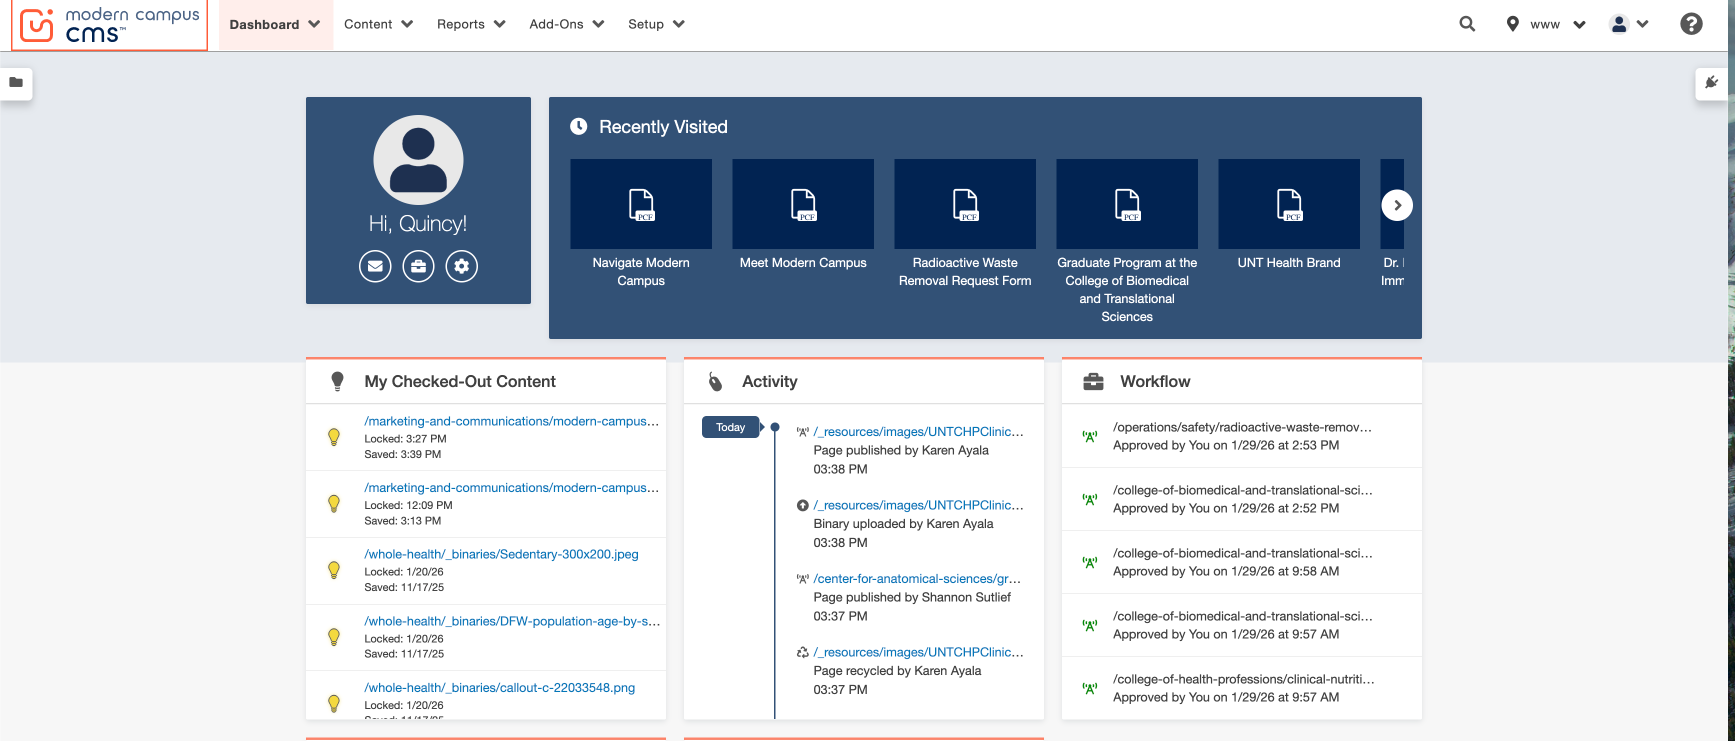The width and height of the screenshot is (1735, 741).
Task: Toggle lightbulb for first checked-out page
Action: pyautogui.click(x=334, y=437)
